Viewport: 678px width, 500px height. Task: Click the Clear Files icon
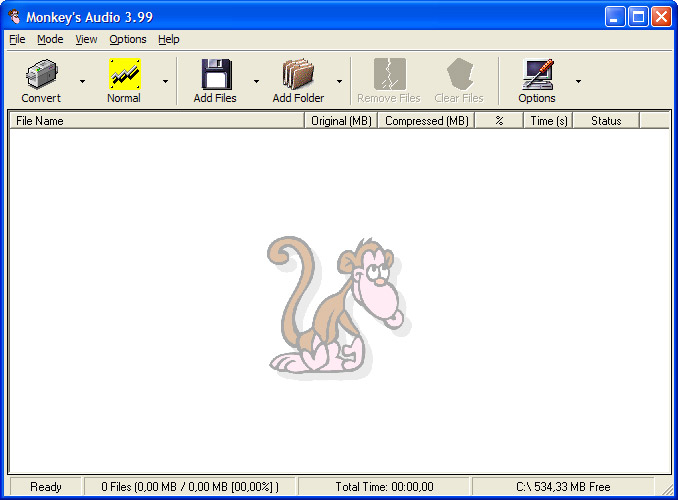[x=460, y=74]
